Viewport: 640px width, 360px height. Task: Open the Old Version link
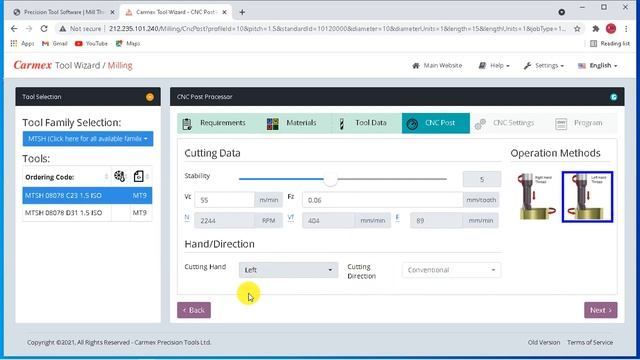point(544,342)
